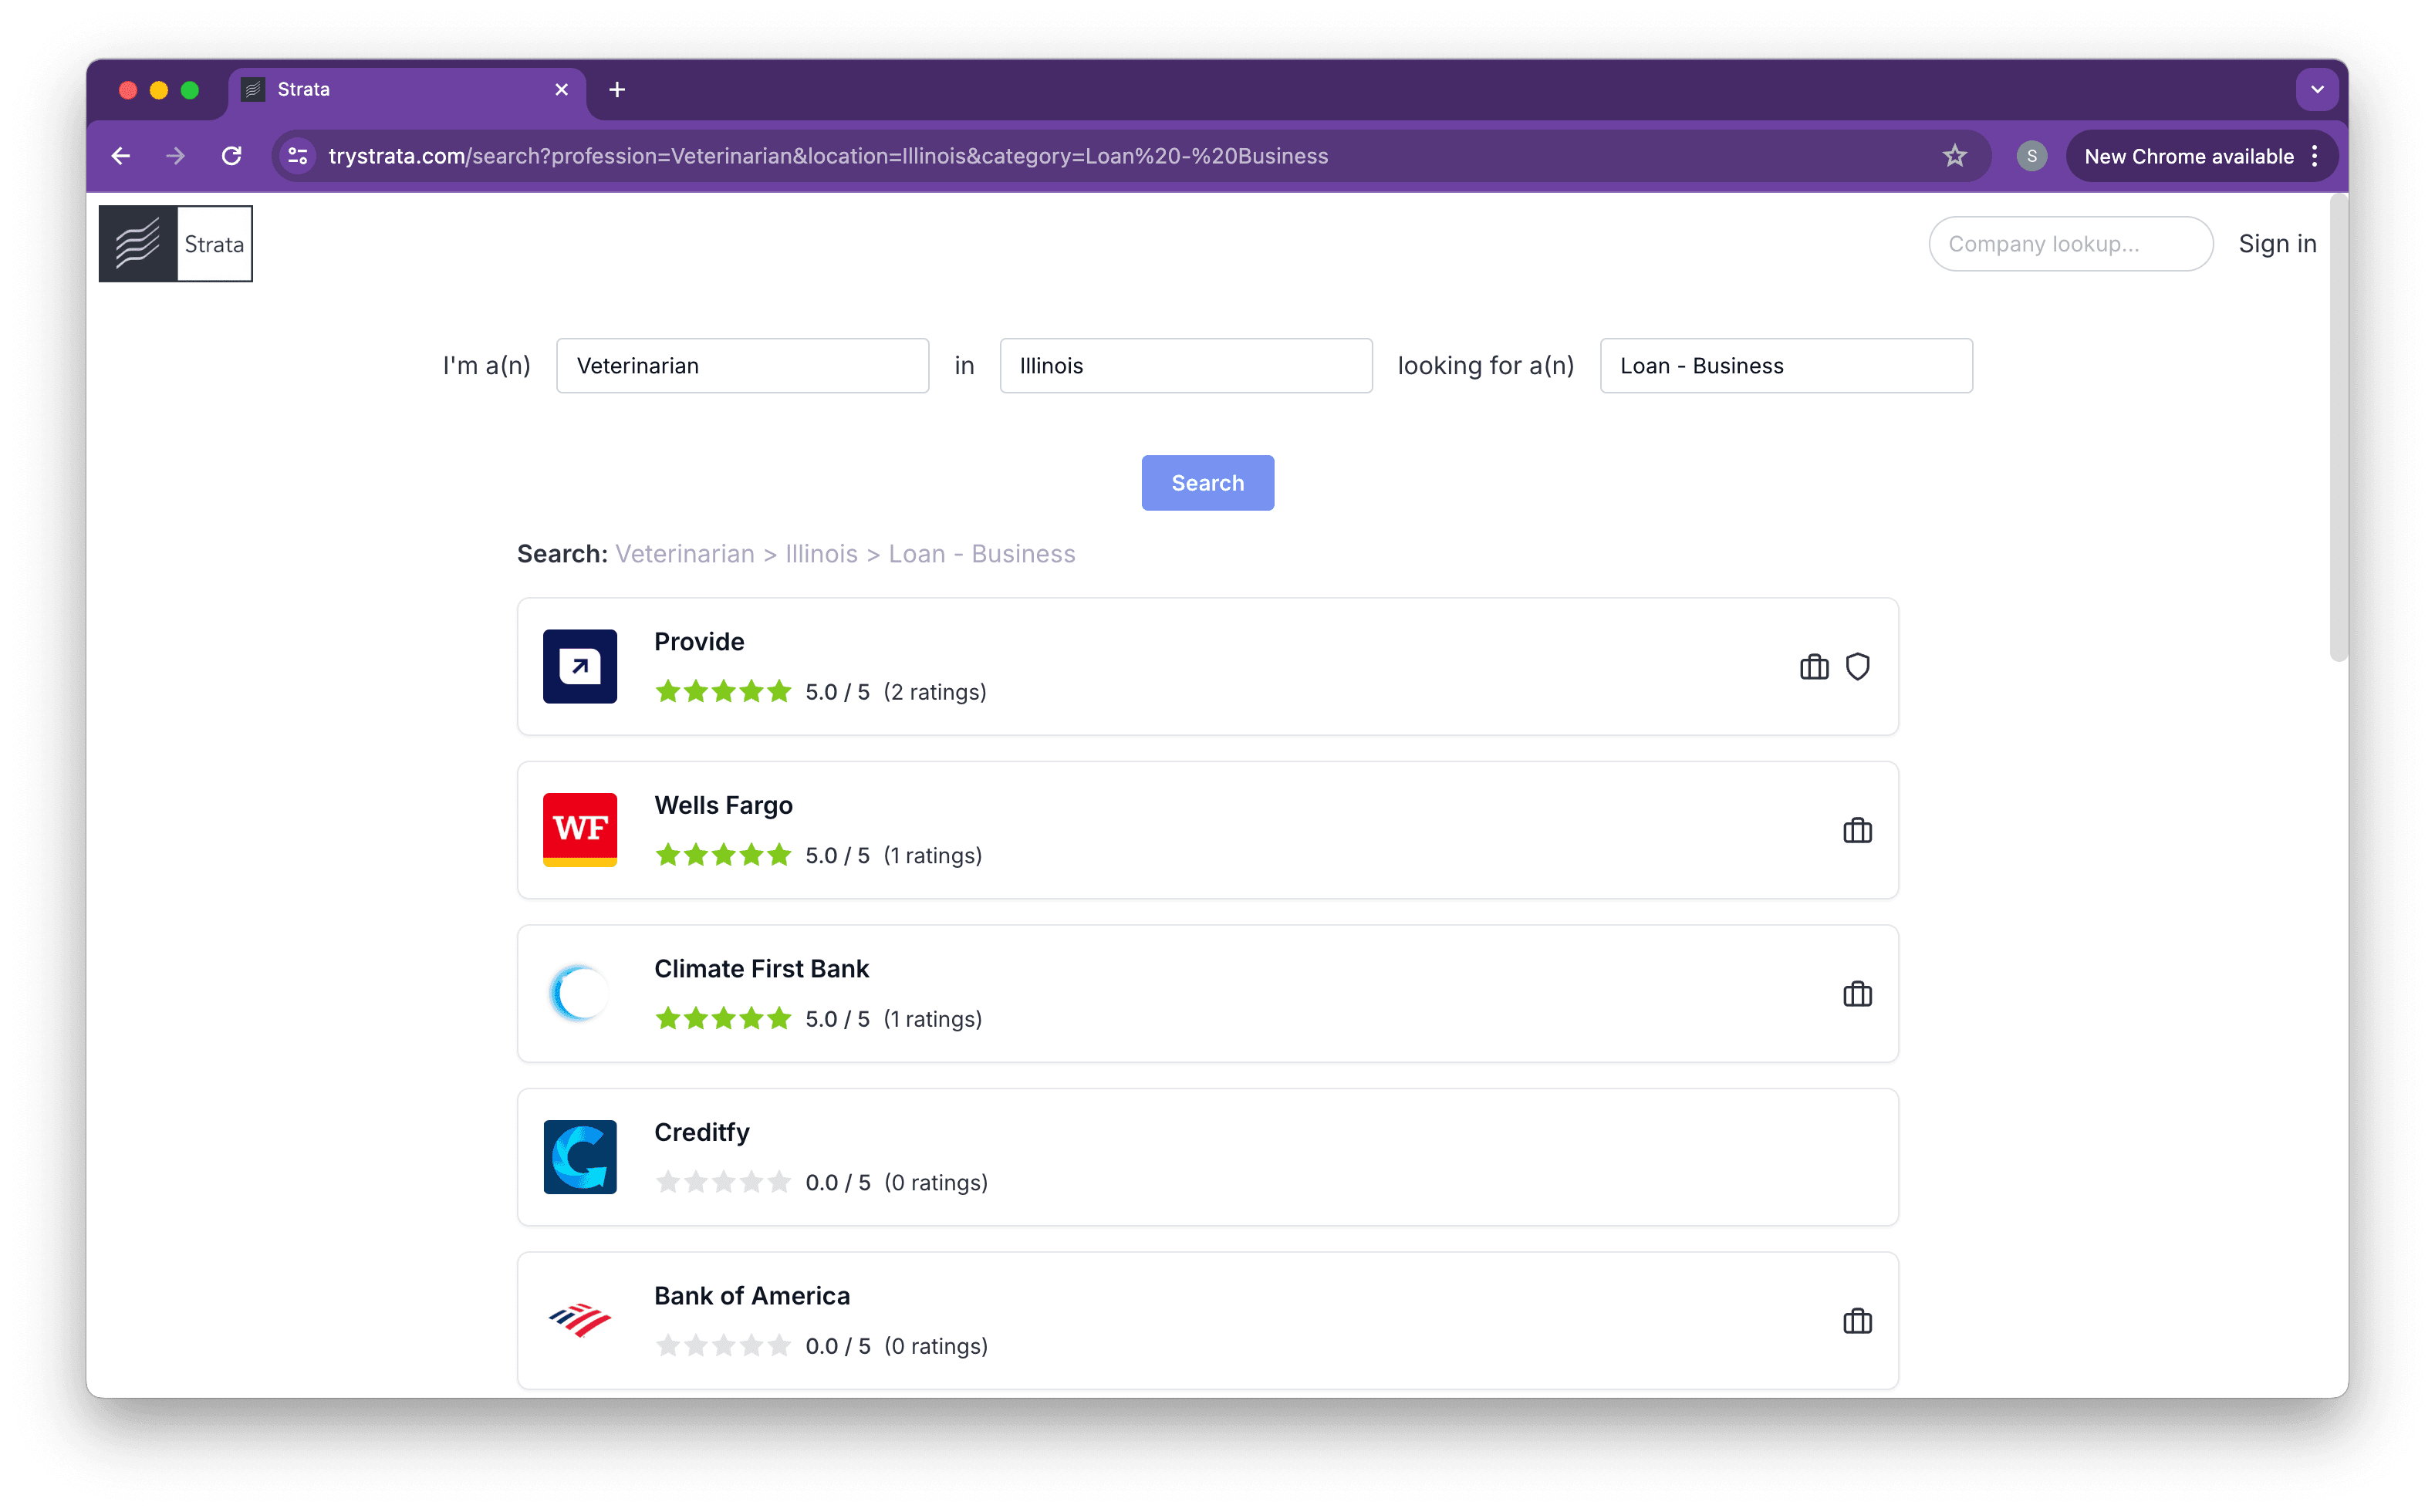This screenshot has height=1512, width=2435.
Task: Click Sign in link
Action: [2277, 244]
